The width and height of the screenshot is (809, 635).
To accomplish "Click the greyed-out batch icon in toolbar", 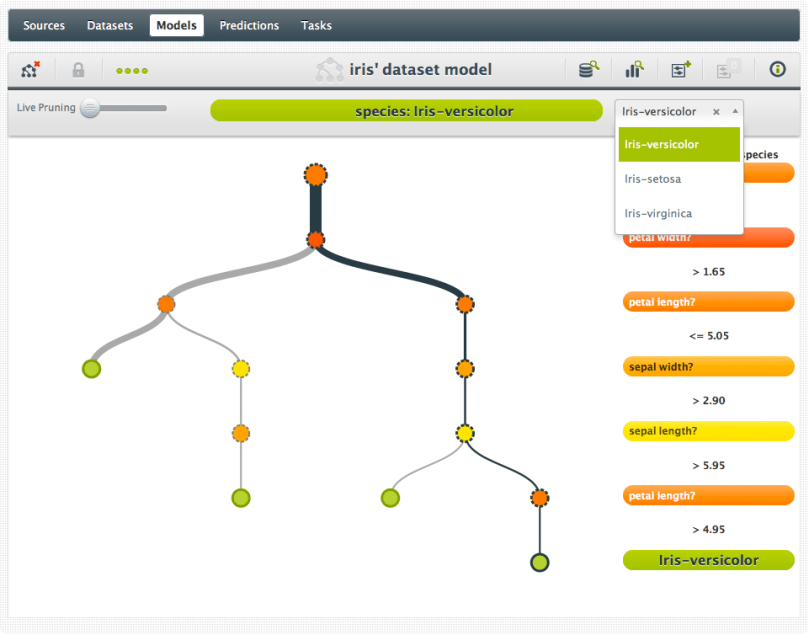I will 727,70.
